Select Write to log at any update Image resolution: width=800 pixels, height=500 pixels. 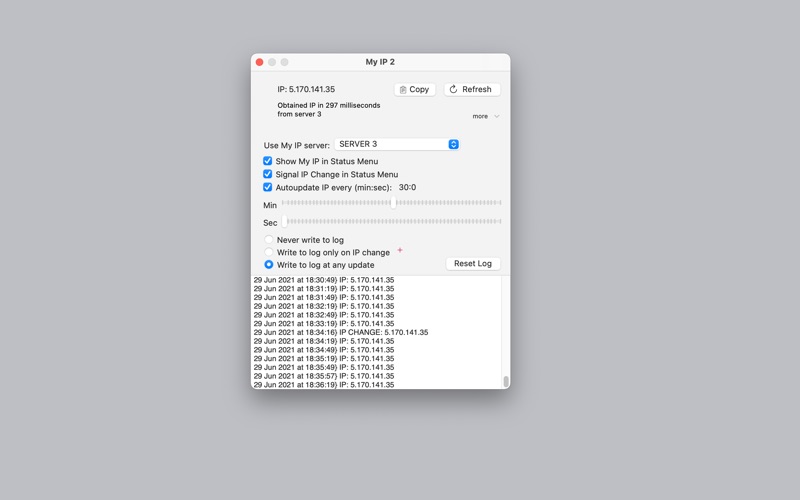268,265
